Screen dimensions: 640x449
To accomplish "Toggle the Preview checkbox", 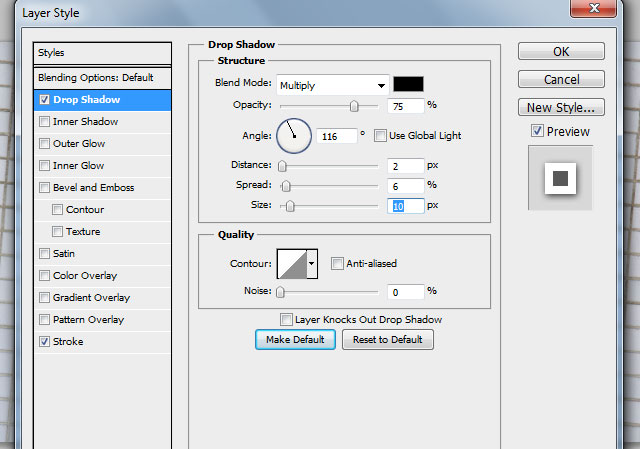I will click(537, 131).
